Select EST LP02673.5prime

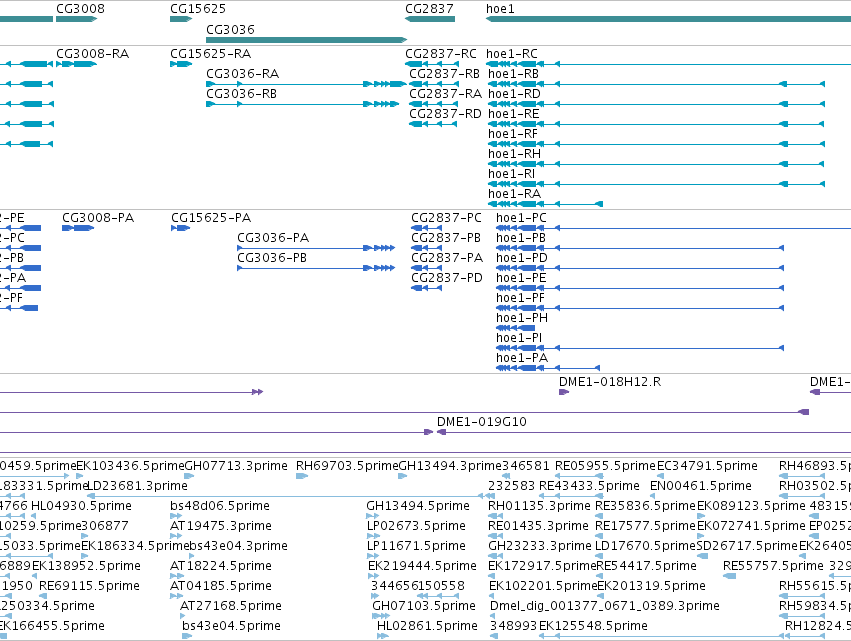[x=416, y=526]
